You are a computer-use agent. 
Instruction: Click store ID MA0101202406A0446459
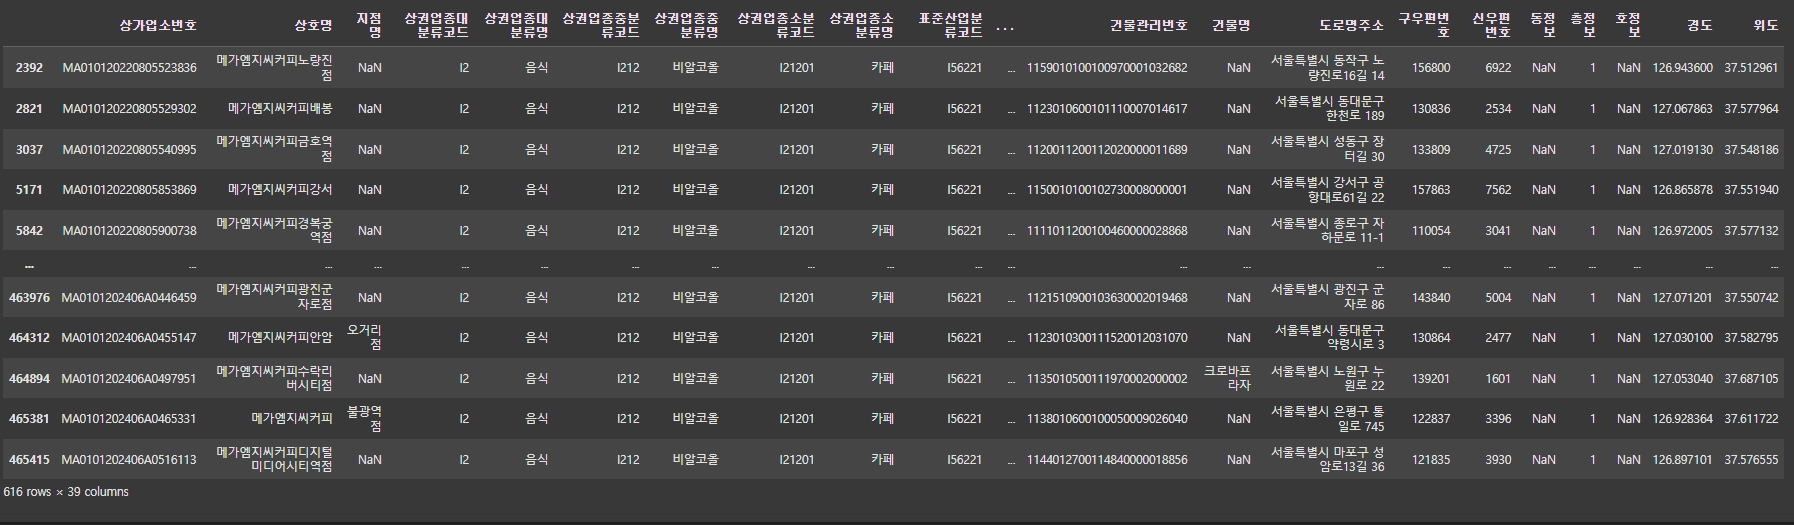tap(129, 297)
